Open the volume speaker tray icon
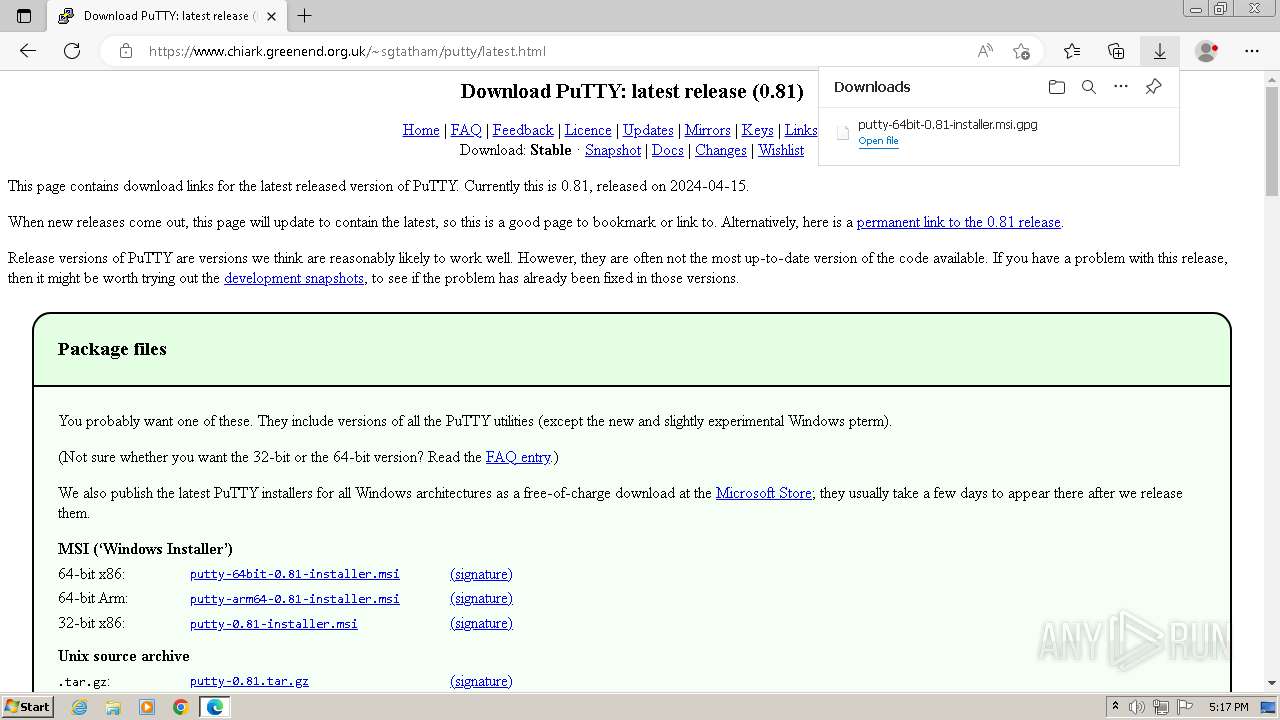This screenshot has width=1280, height=720. tap(1137, 707)
